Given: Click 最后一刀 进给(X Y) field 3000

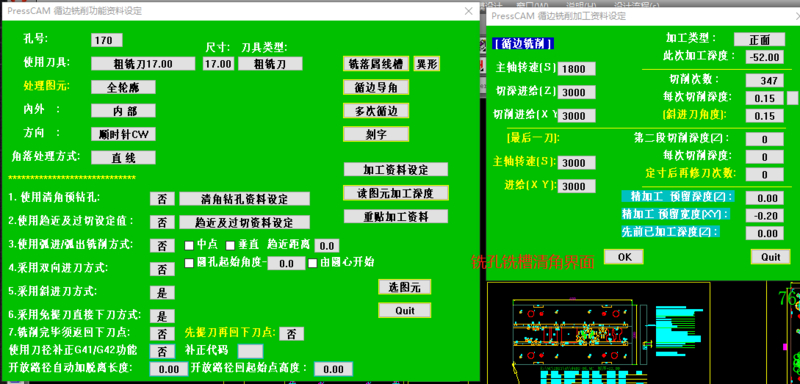Looking at the screenshot, I should tap(577, 186).
